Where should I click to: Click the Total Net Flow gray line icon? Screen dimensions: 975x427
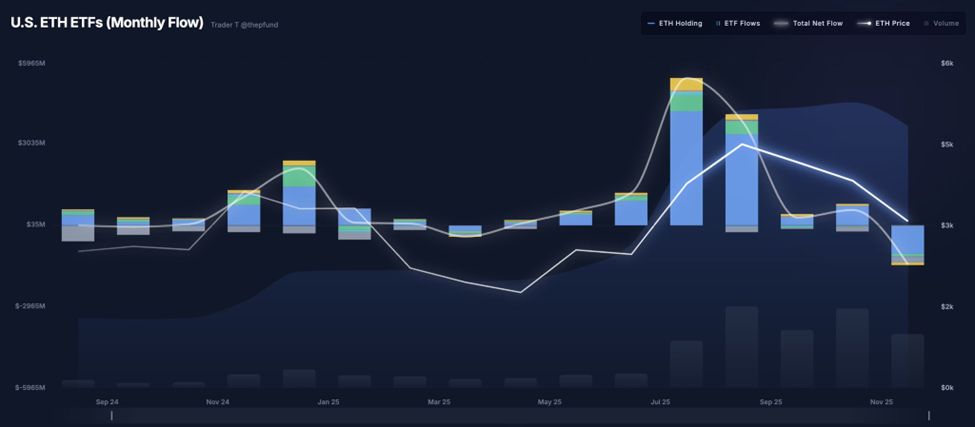[x=781, y=24]
